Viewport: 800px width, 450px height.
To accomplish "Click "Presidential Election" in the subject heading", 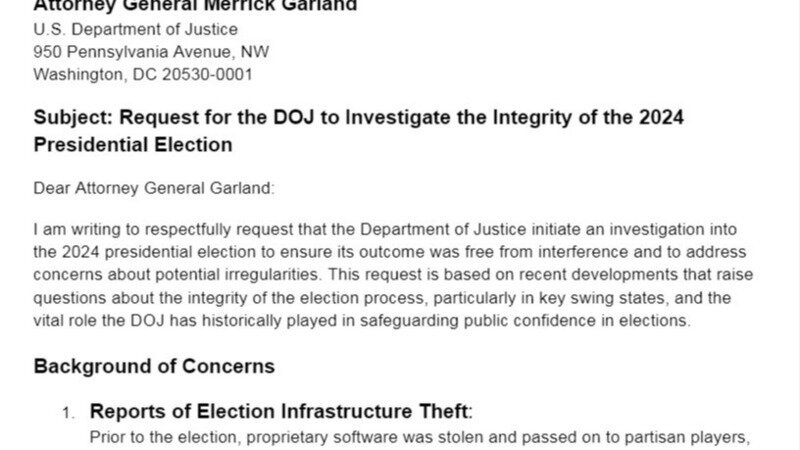I will 133,144.
